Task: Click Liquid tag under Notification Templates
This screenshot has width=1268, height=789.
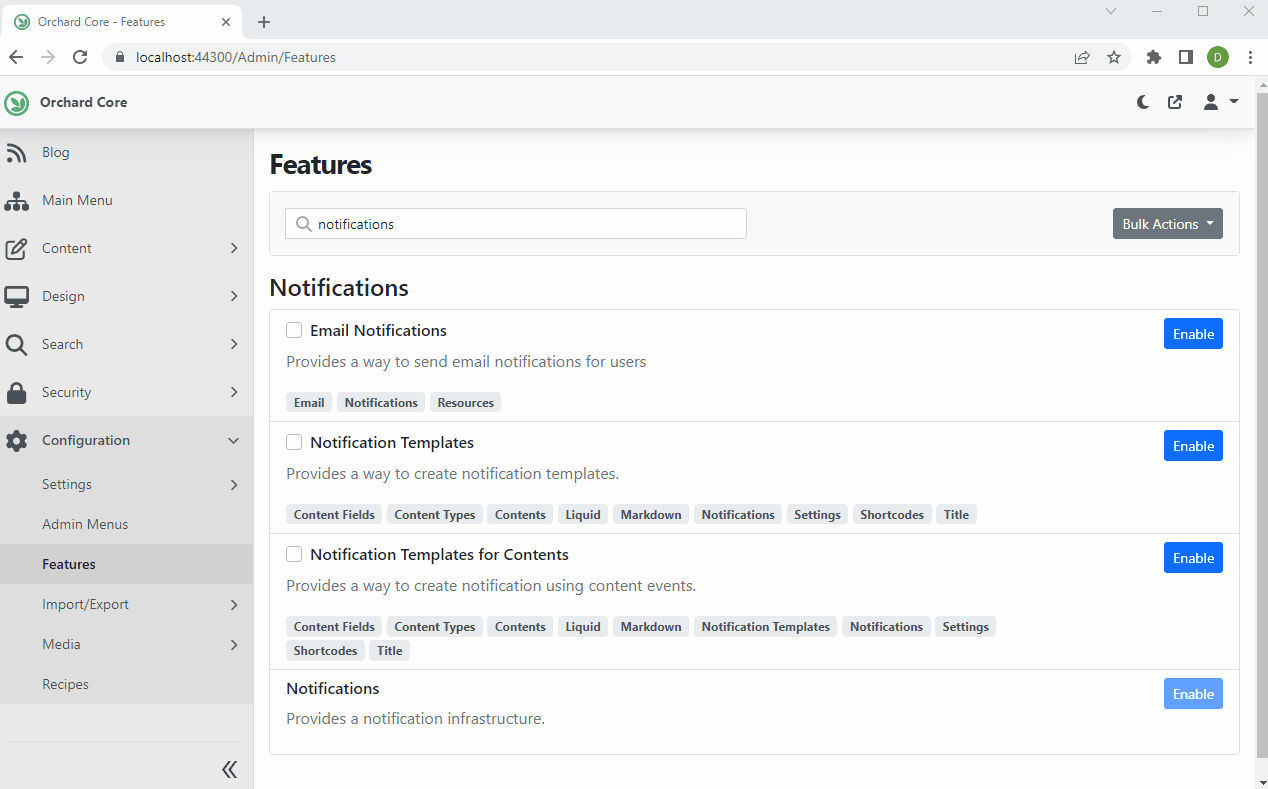Action: 583,514
